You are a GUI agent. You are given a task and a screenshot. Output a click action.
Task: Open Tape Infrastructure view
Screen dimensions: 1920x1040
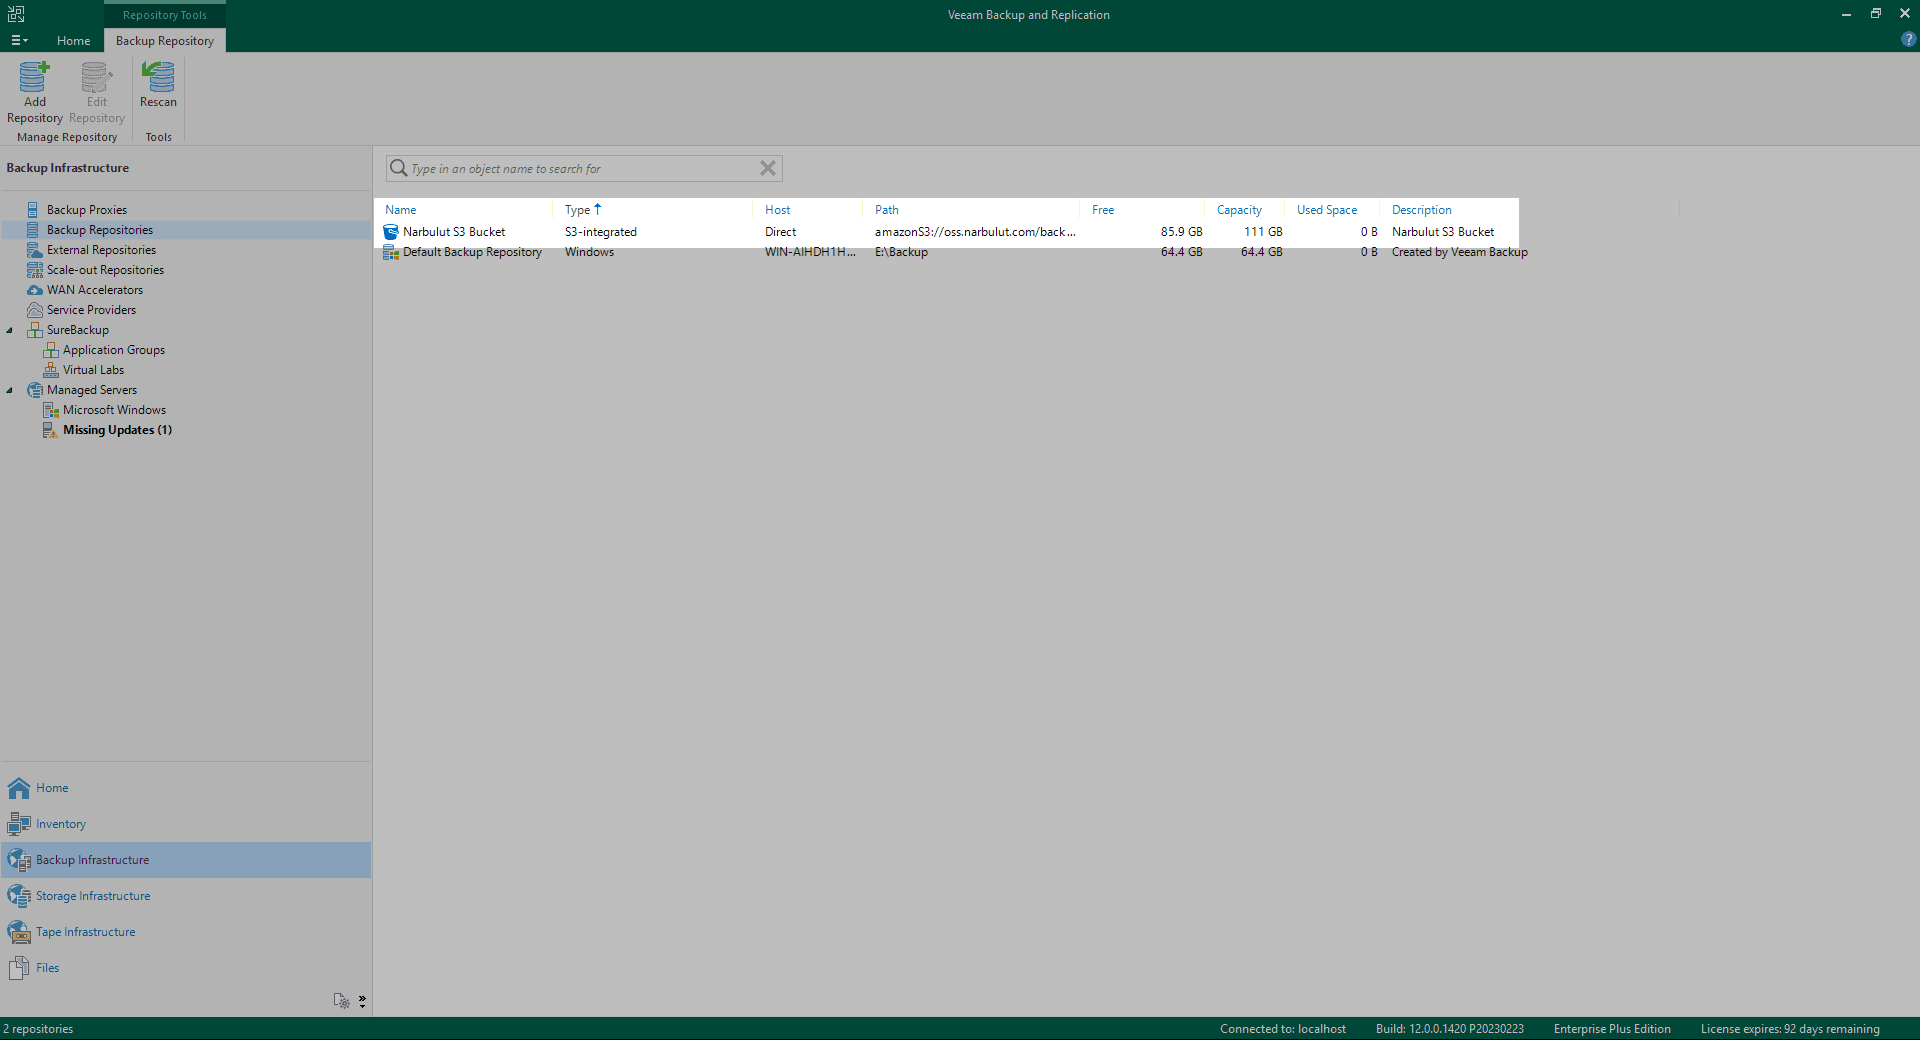(85, 932)
